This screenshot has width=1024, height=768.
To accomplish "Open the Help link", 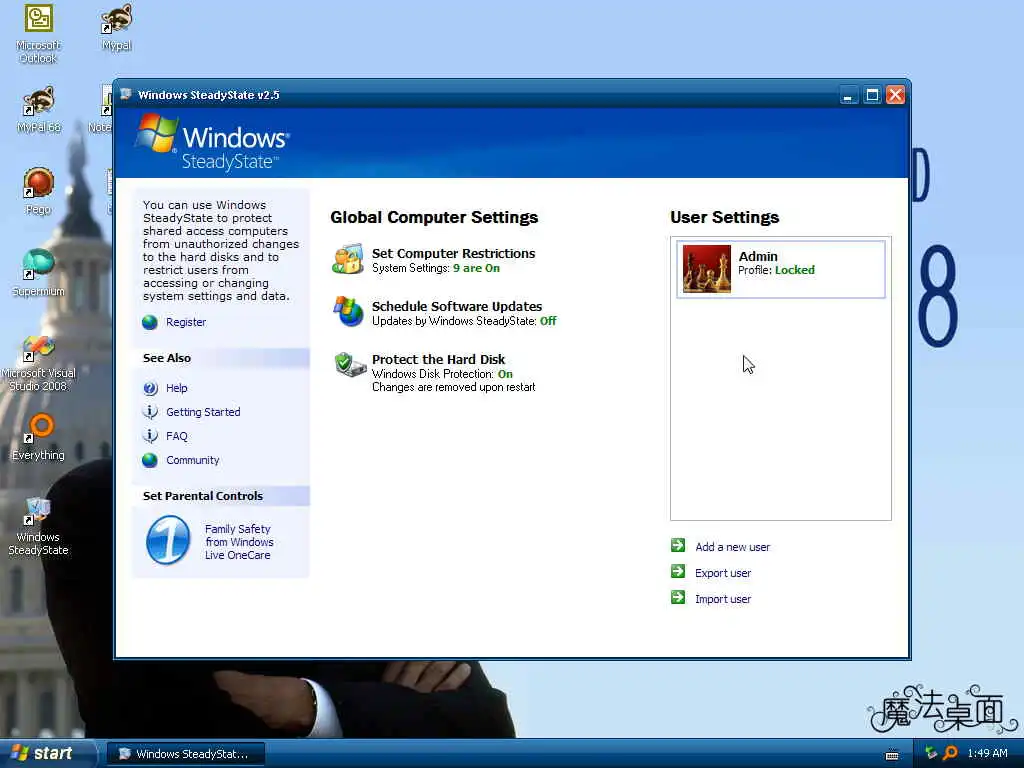I will point(176,388).
